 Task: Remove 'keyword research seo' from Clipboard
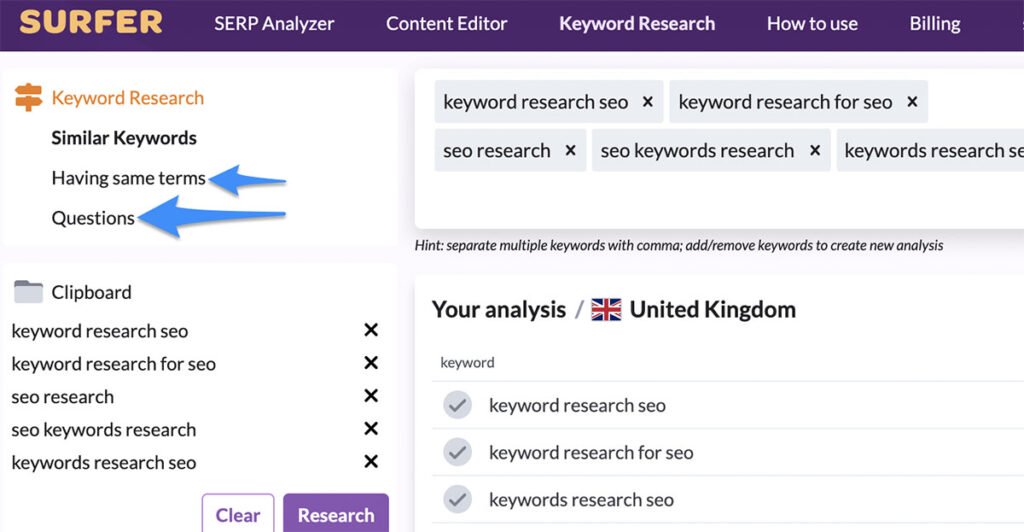[371, 330]
